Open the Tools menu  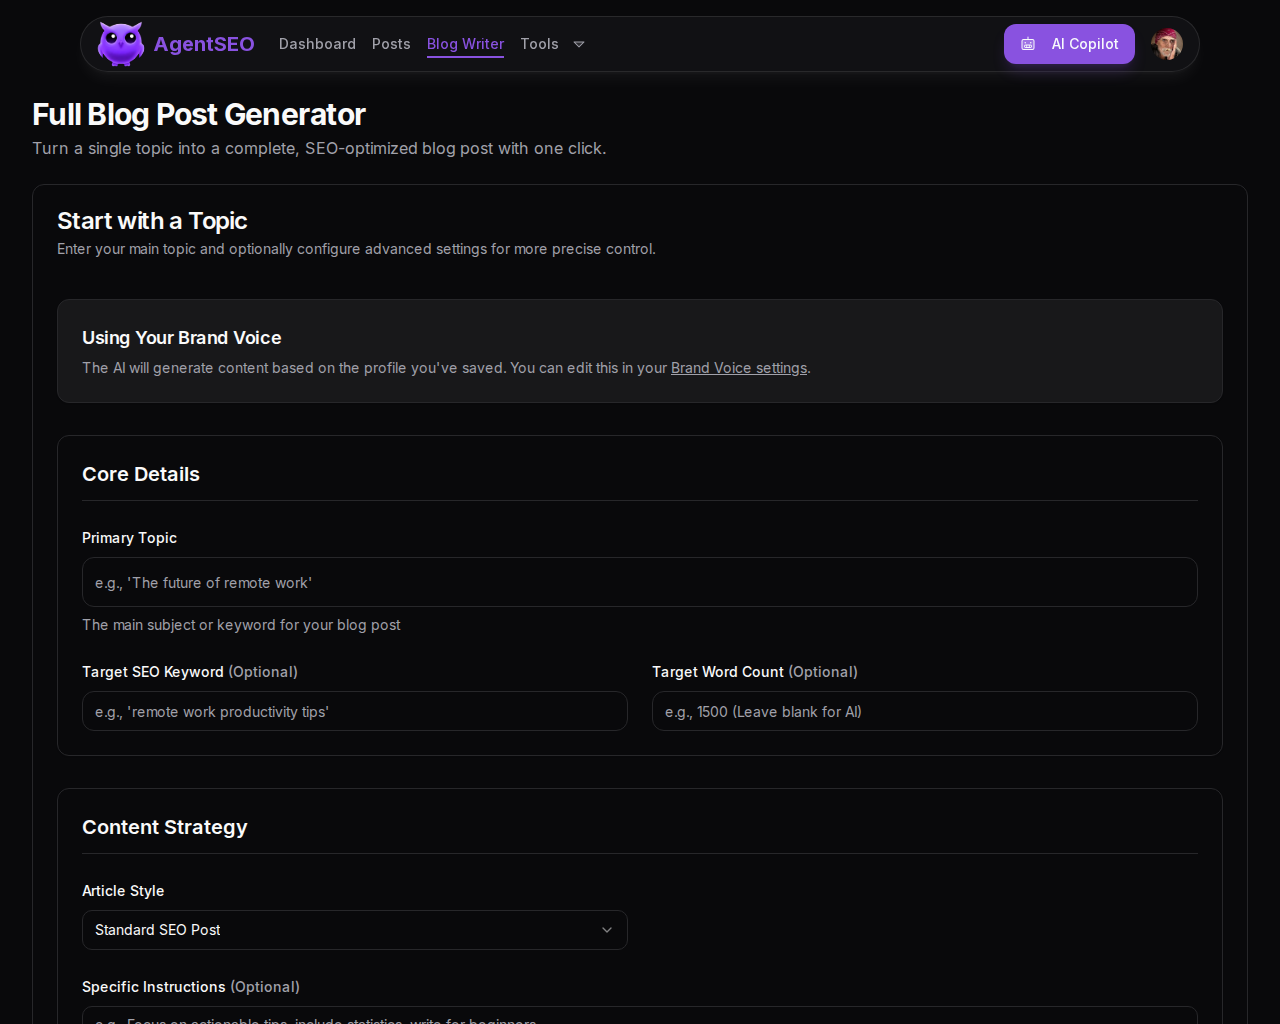pos(539,44)
